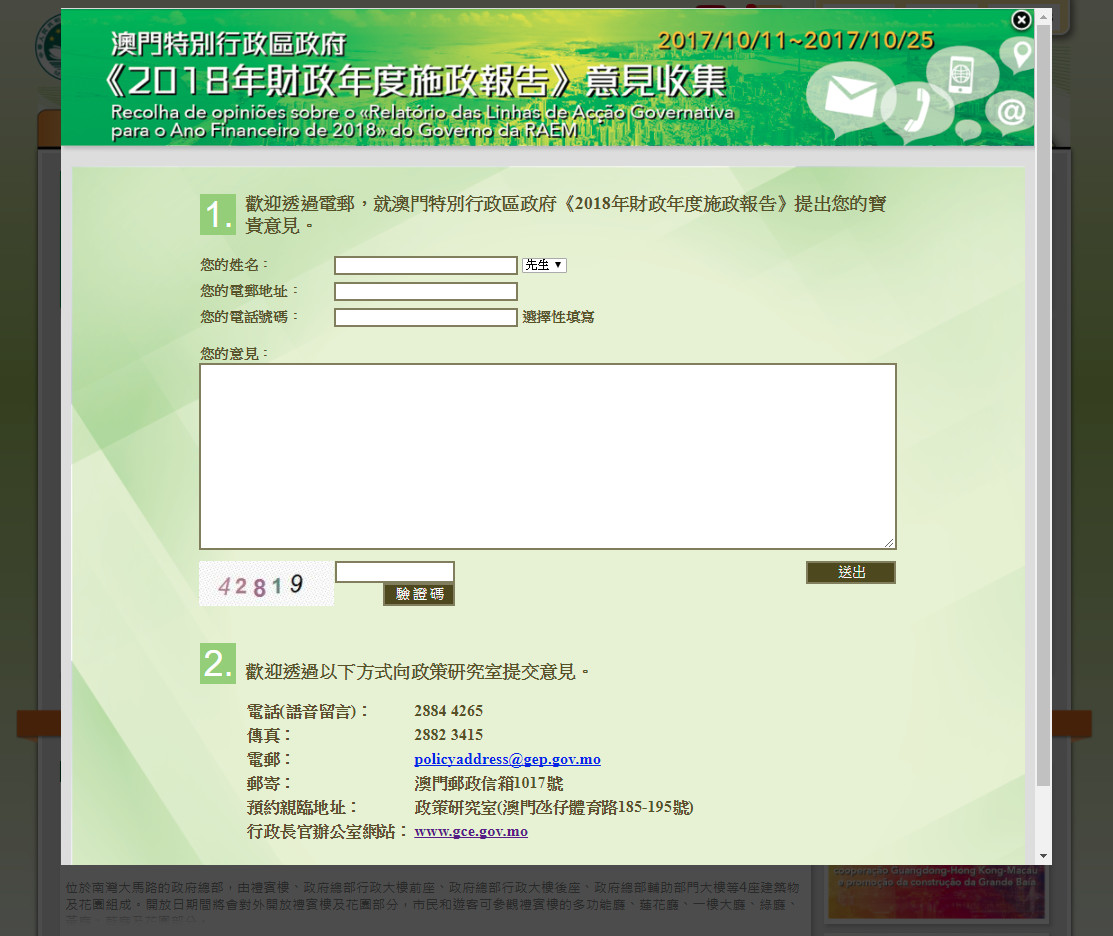The height and width of the screenshot is (936, 1113).
Task: Click the captcha code entry box
Action: pos(394,572)
